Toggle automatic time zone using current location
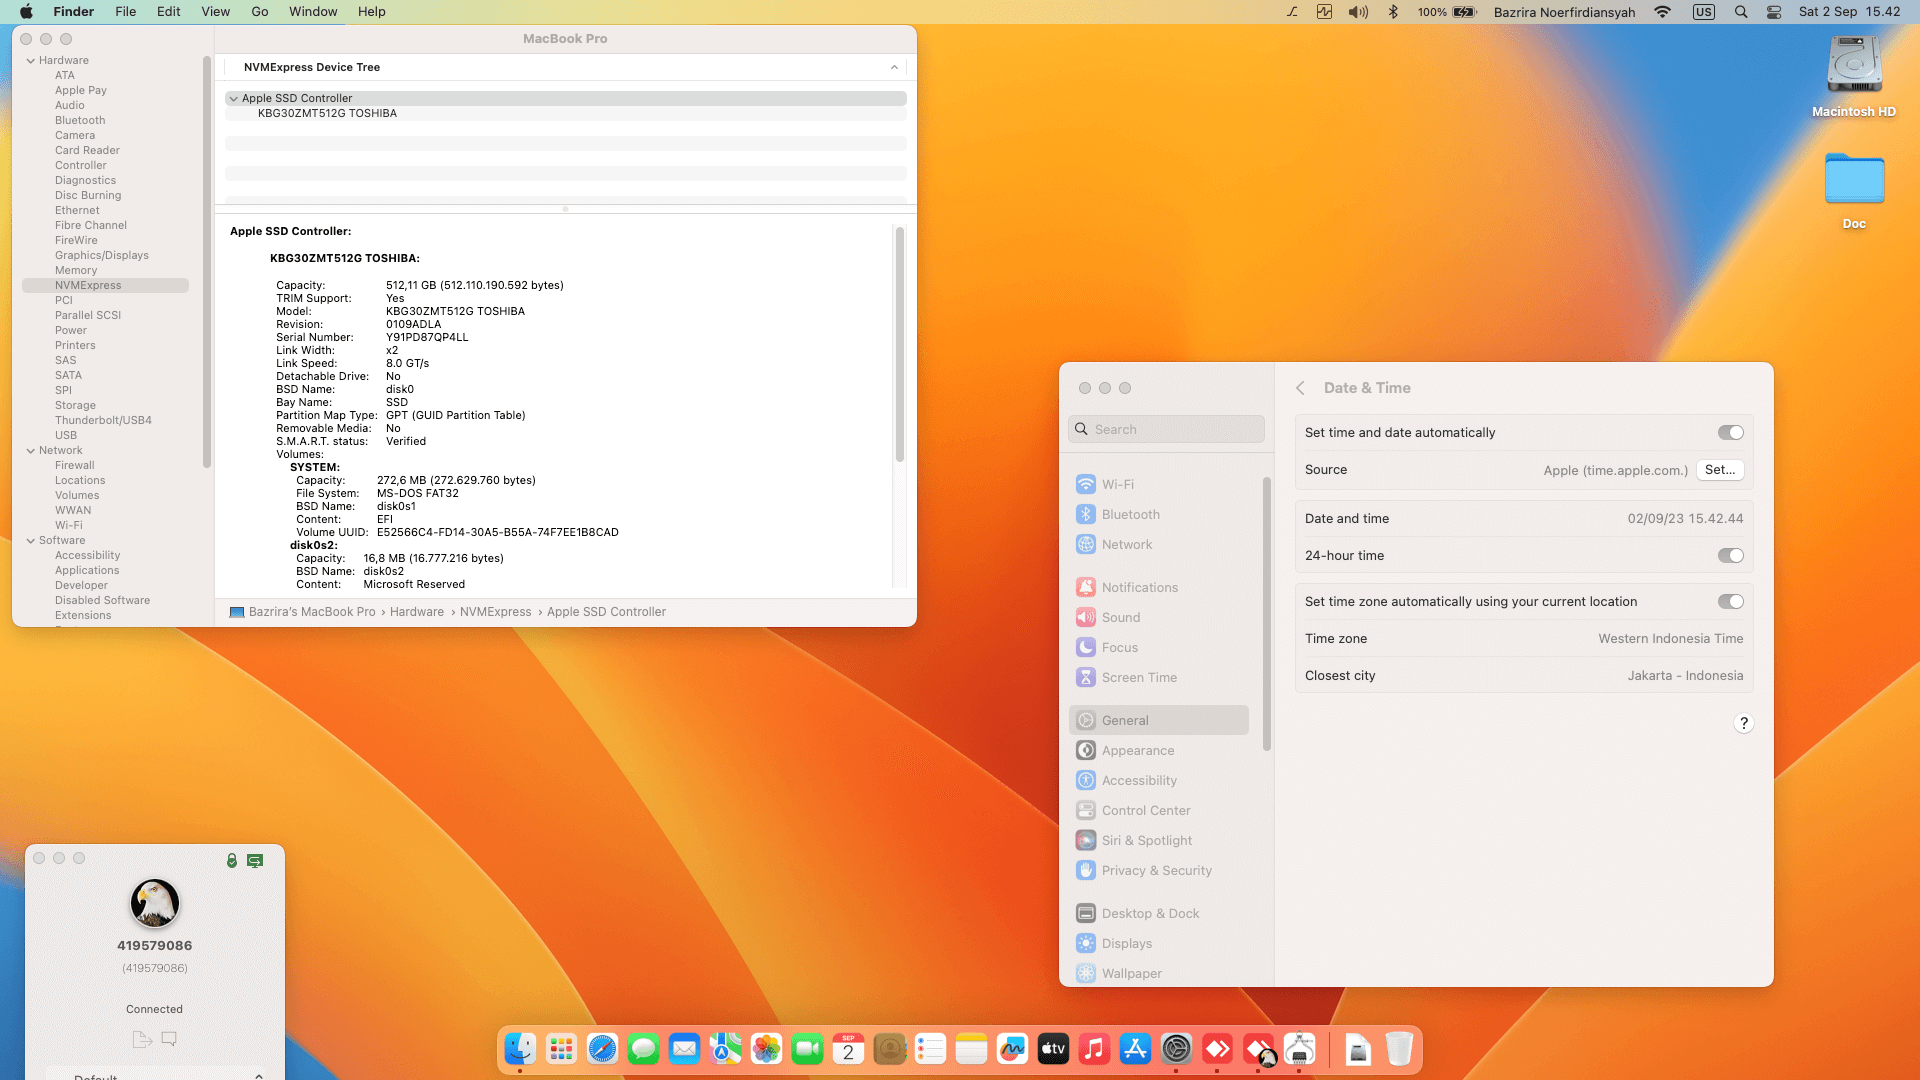The width and height of the screenshot is (1920, 1080). (1730, 602)
